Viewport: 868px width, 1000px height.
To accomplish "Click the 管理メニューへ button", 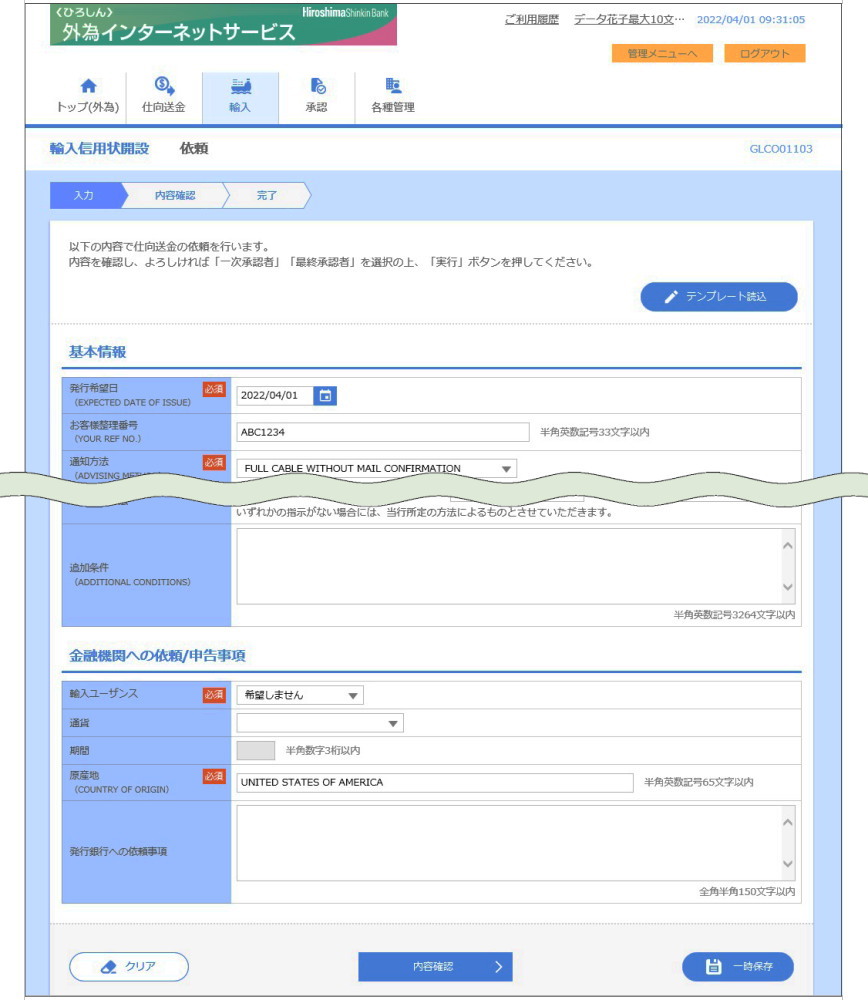I will point(661,53).
